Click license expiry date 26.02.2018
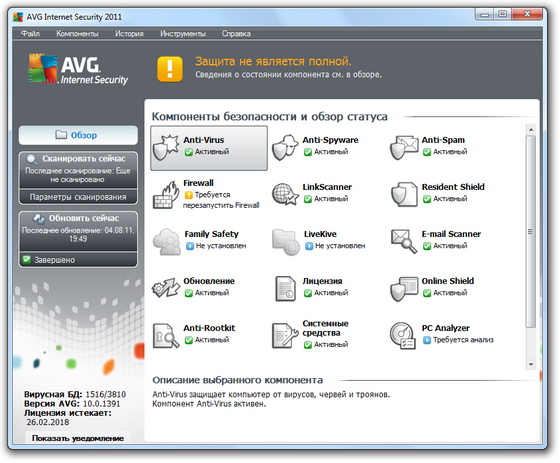The image size is (560, 463). (48, 422)
